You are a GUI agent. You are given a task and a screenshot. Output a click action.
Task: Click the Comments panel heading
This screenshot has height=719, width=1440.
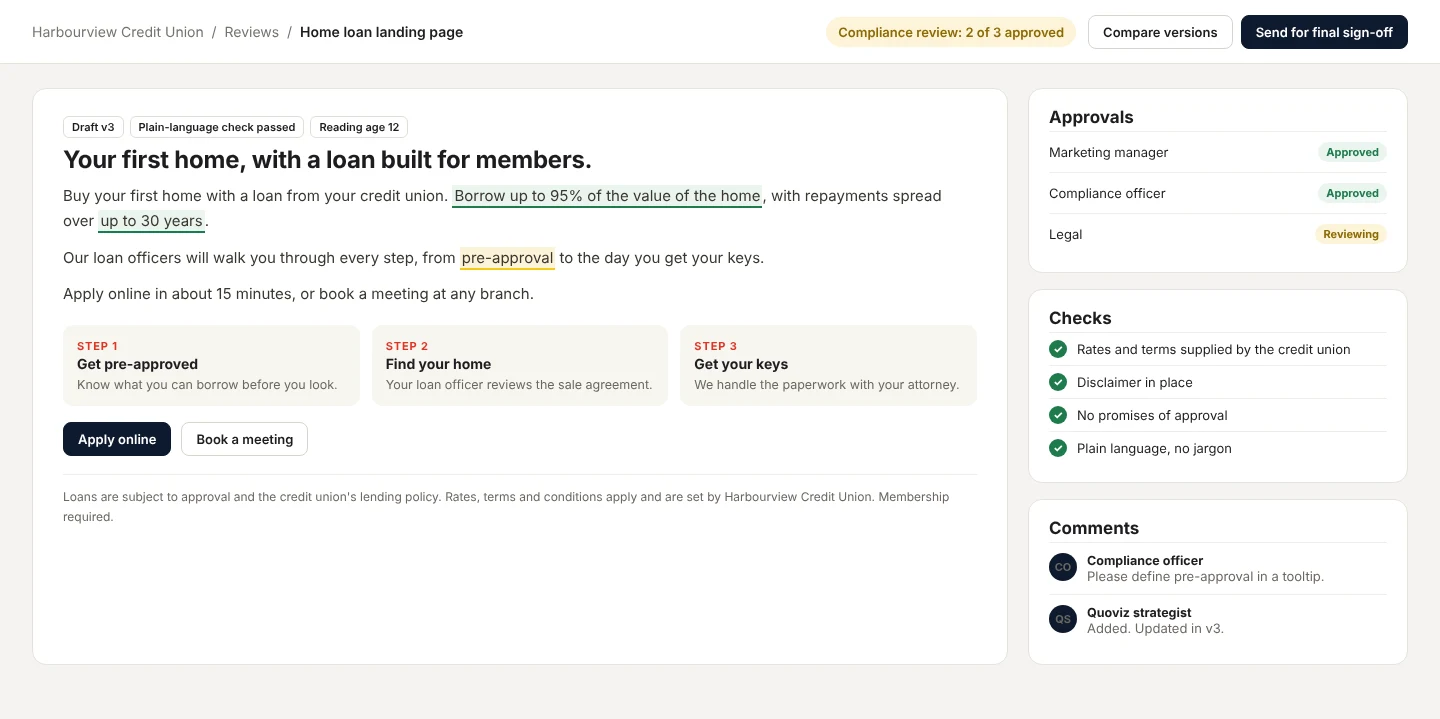pos(1094,528)
